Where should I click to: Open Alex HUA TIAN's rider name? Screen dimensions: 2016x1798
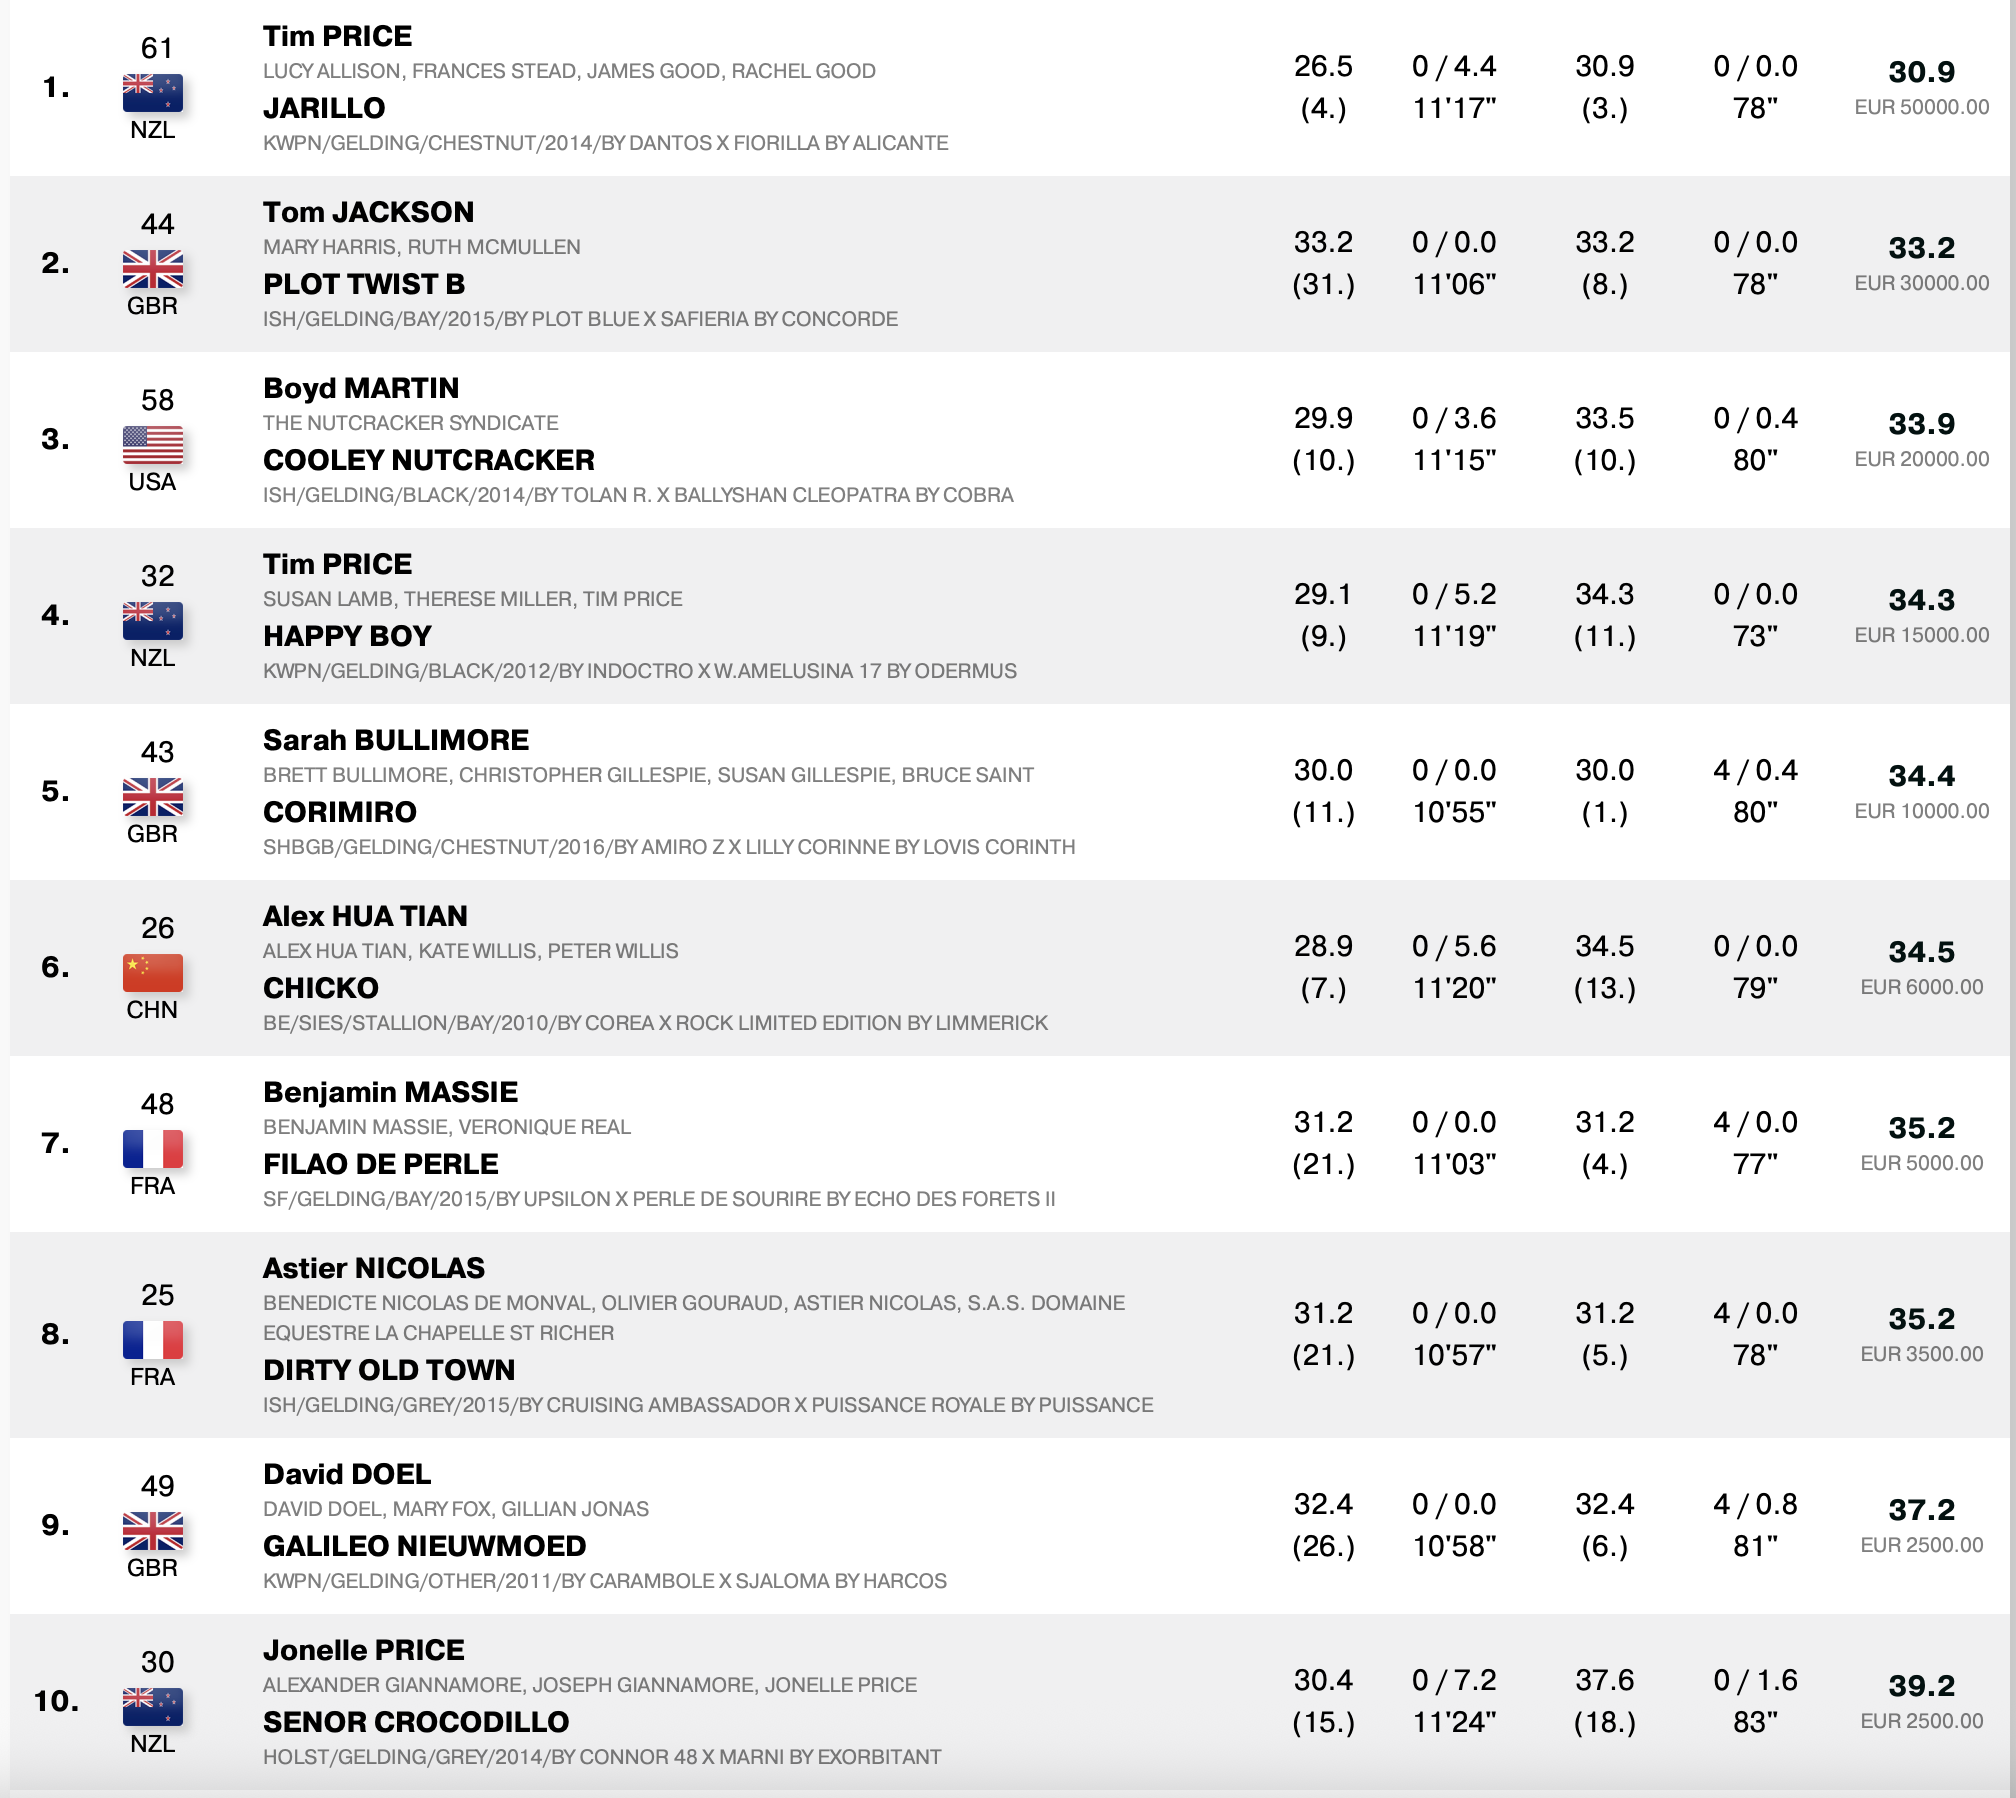365,916
